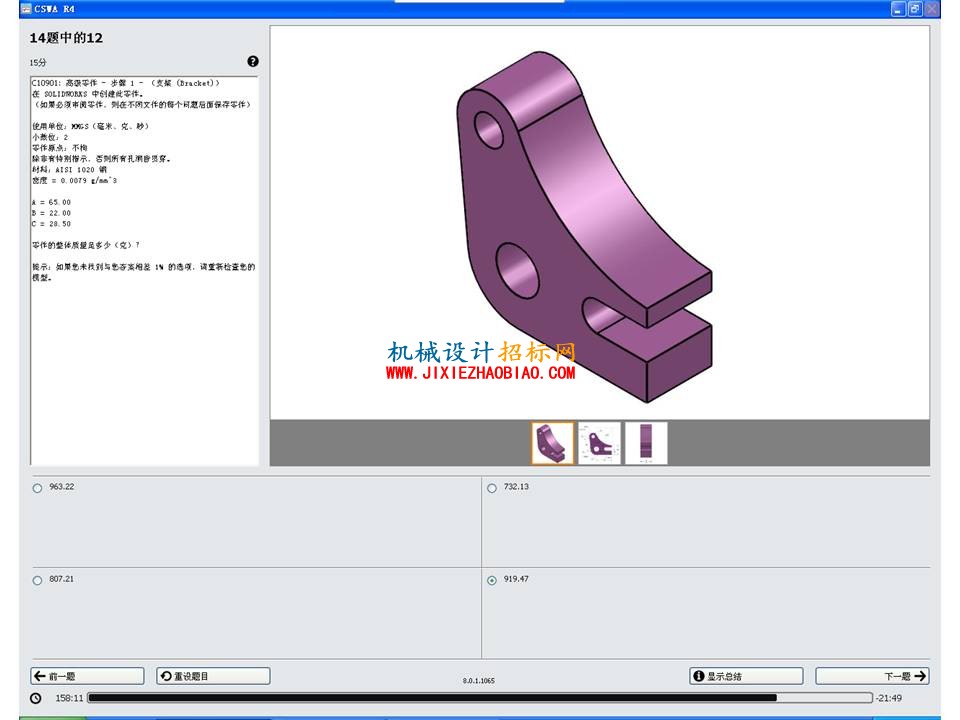960x720 pixels.
Task: Minimize the CSWA R4 window
Action: 898,9
